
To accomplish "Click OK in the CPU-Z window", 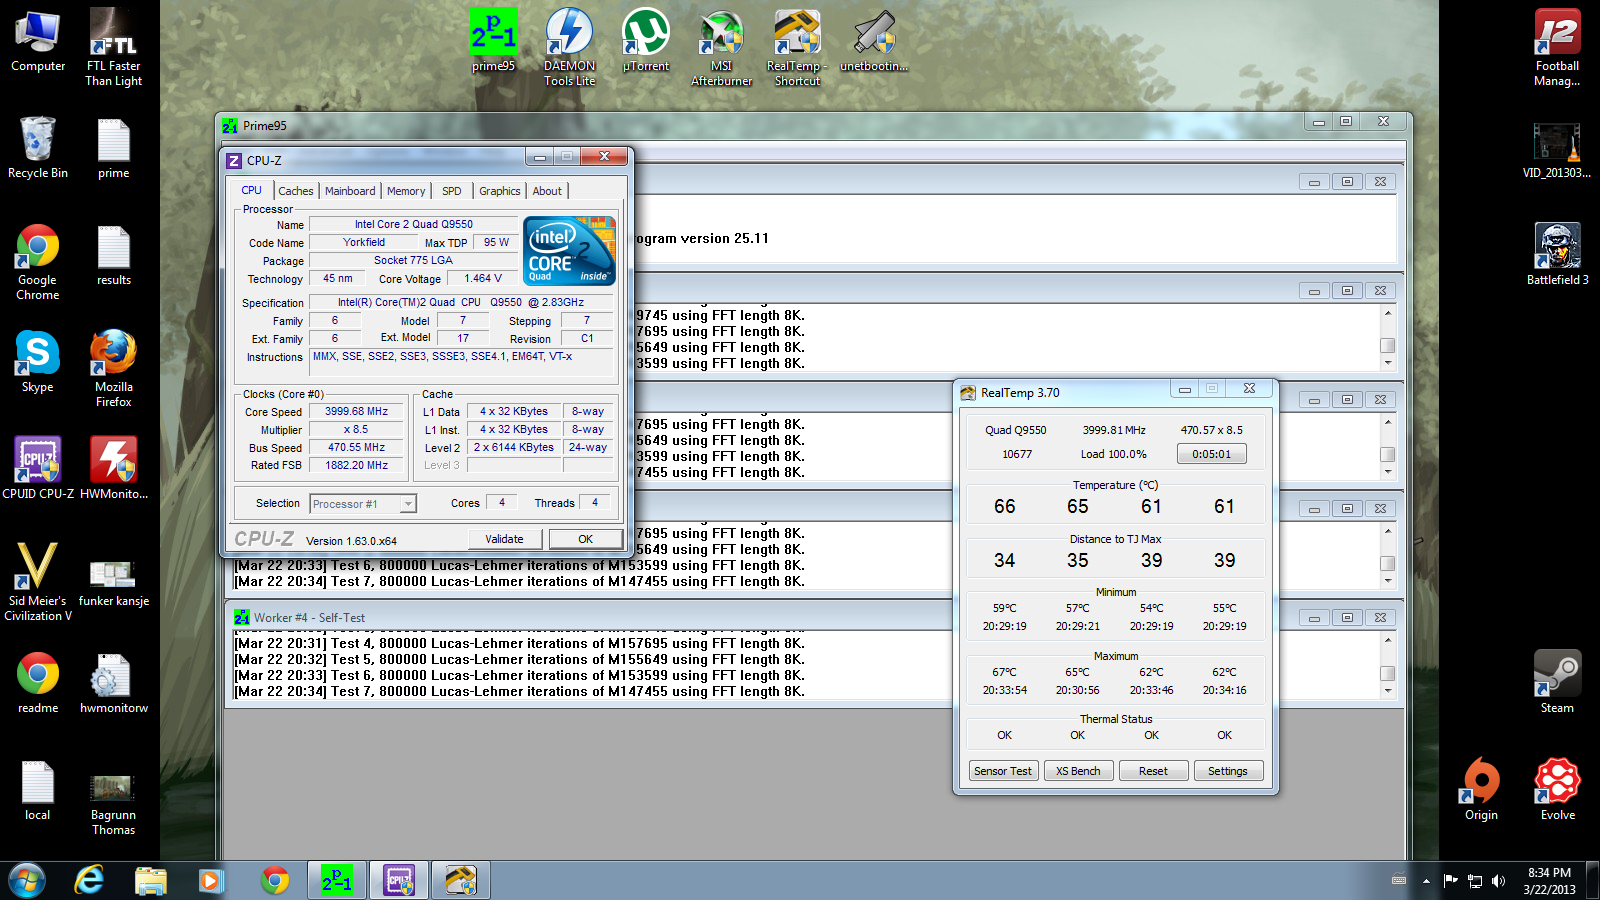I will click(x=586, y=539).
